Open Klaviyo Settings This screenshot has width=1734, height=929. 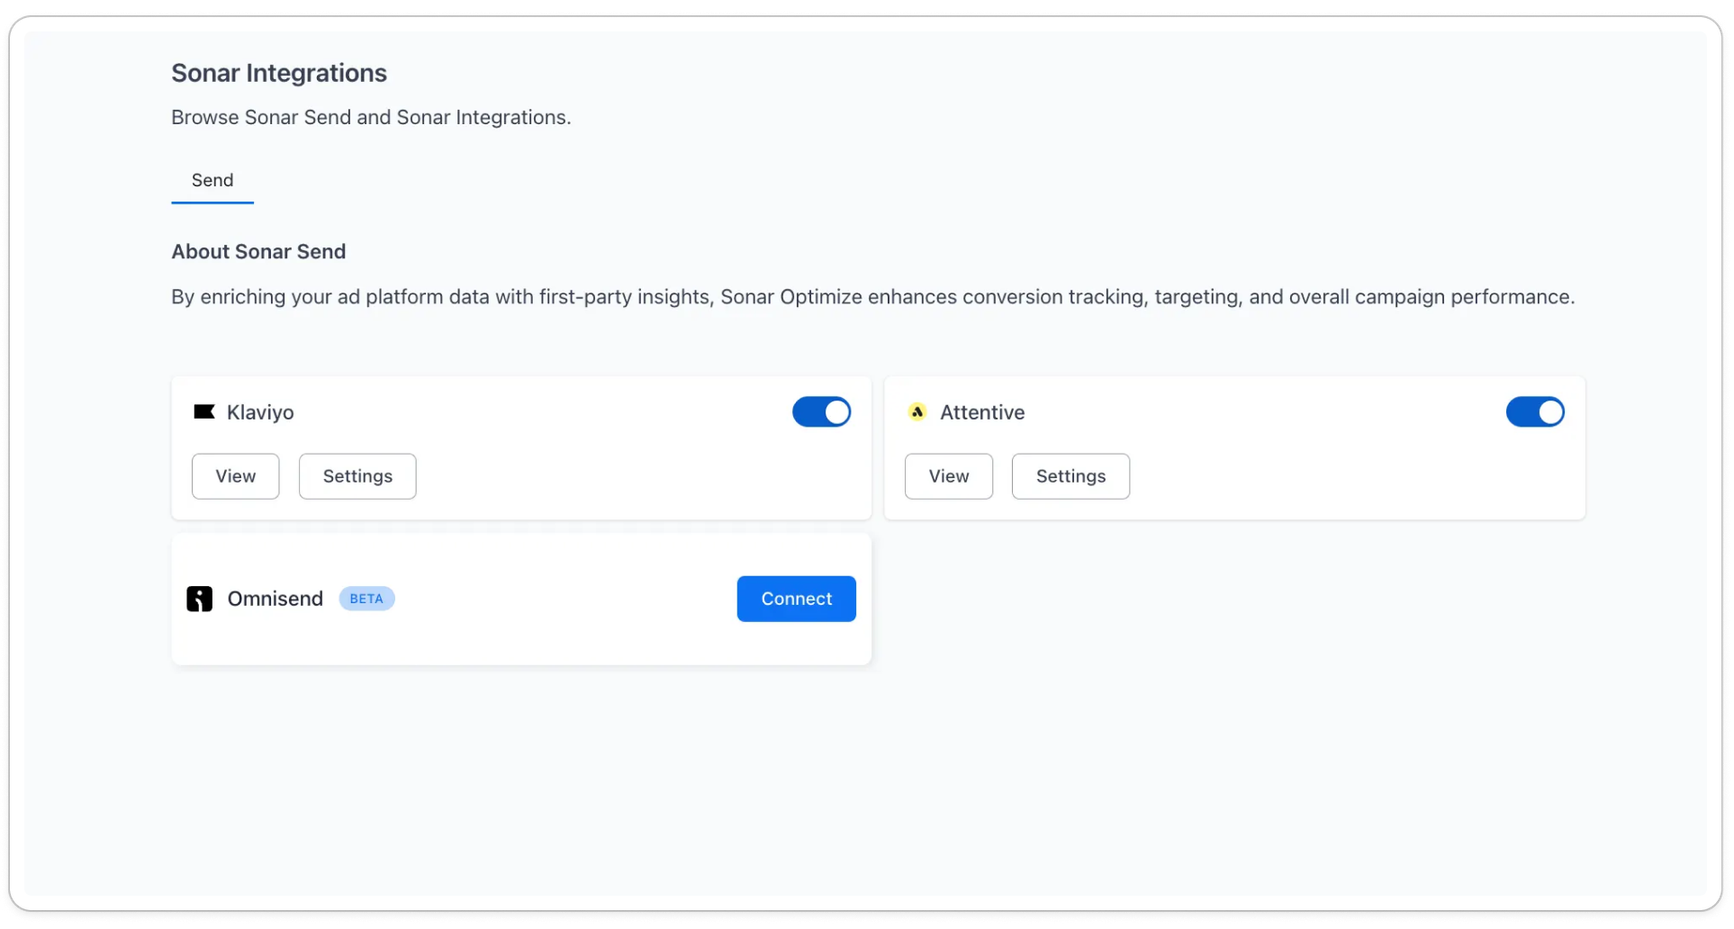coord(358,477)
